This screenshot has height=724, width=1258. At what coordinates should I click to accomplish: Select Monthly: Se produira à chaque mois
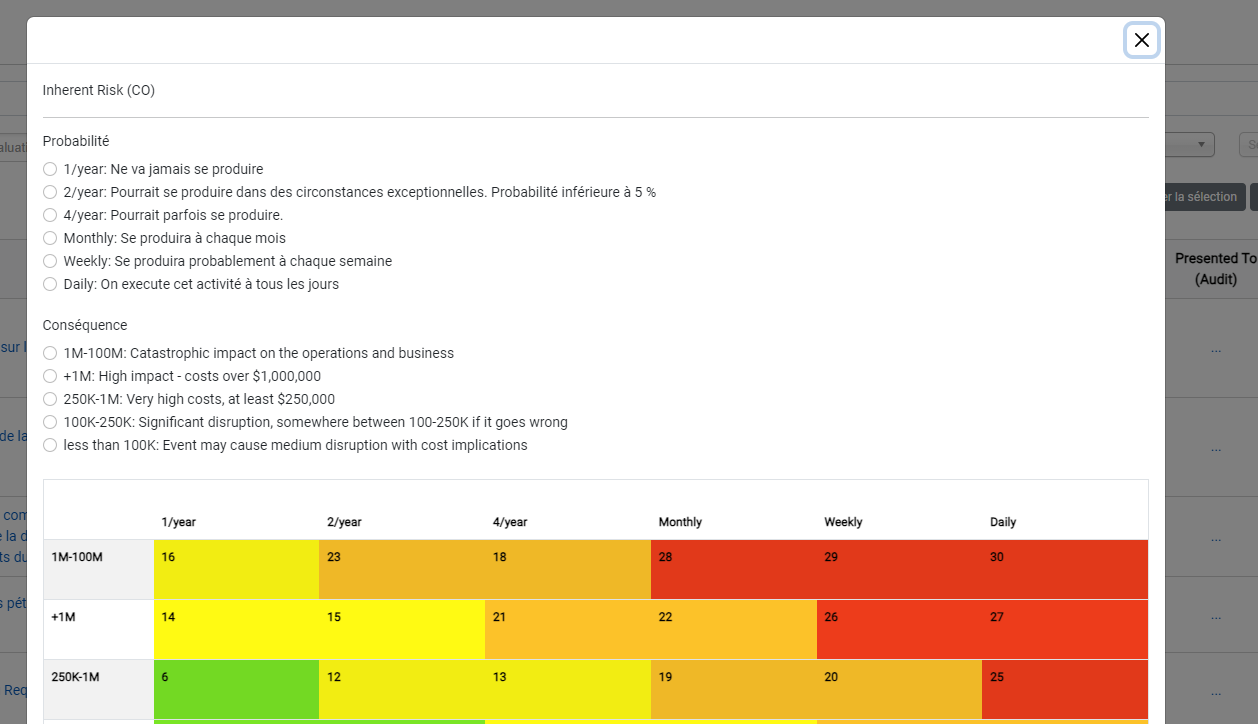[50, 238]
